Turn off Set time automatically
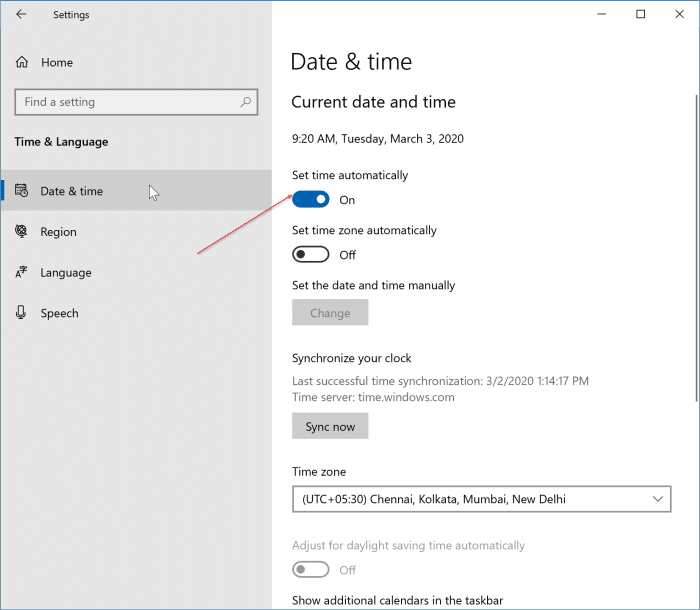700x610 pixels. click(311, 200)
